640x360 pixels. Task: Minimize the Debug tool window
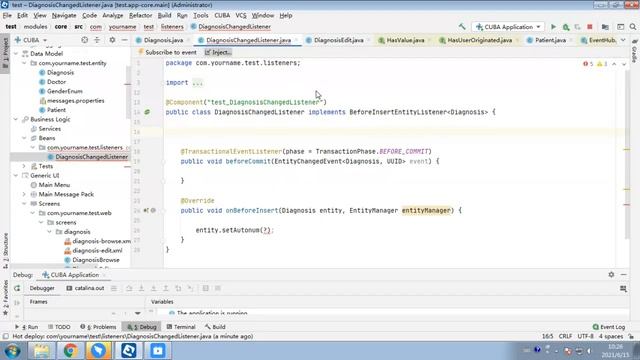624,275
